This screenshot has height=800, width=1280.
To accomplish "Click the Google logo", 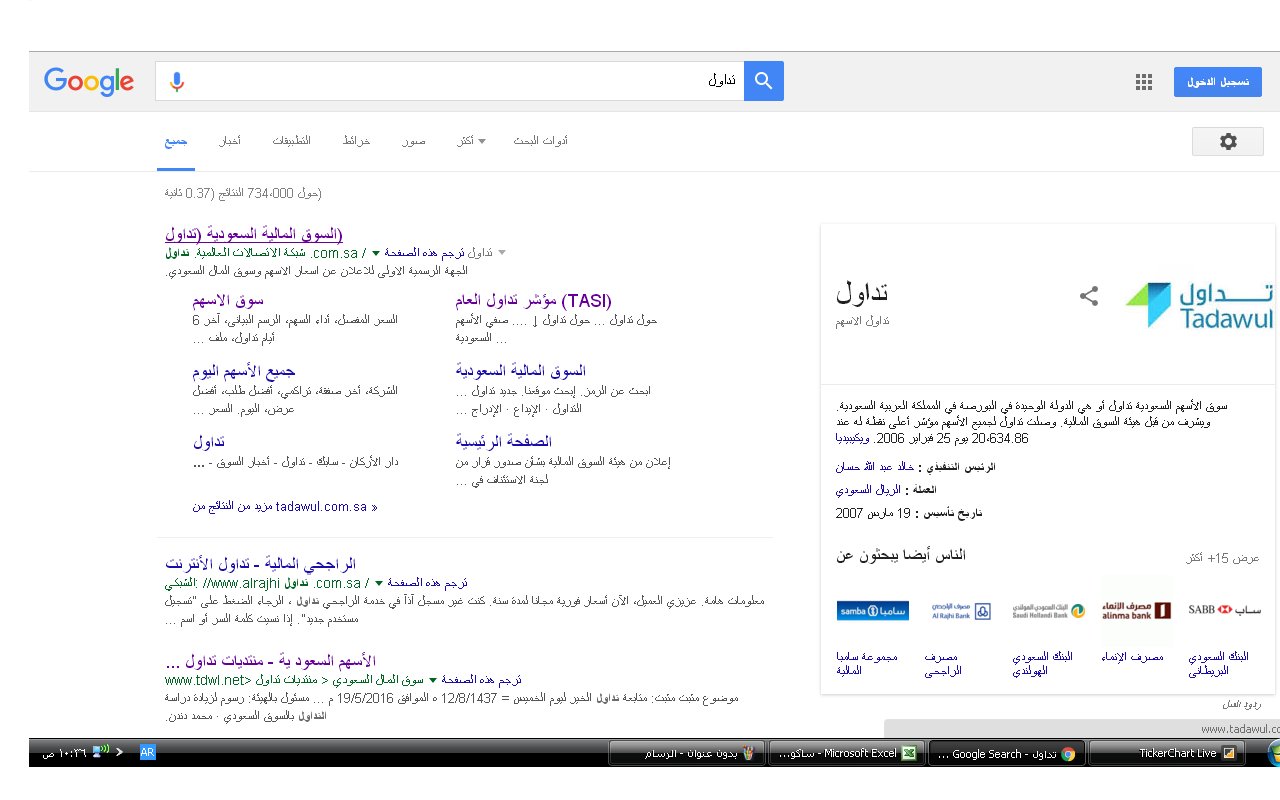I will click(89, 82).
